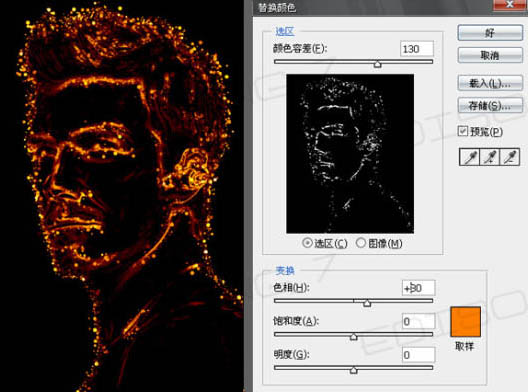Click the lightness value input field
The image size is (528, 392).
419,355
